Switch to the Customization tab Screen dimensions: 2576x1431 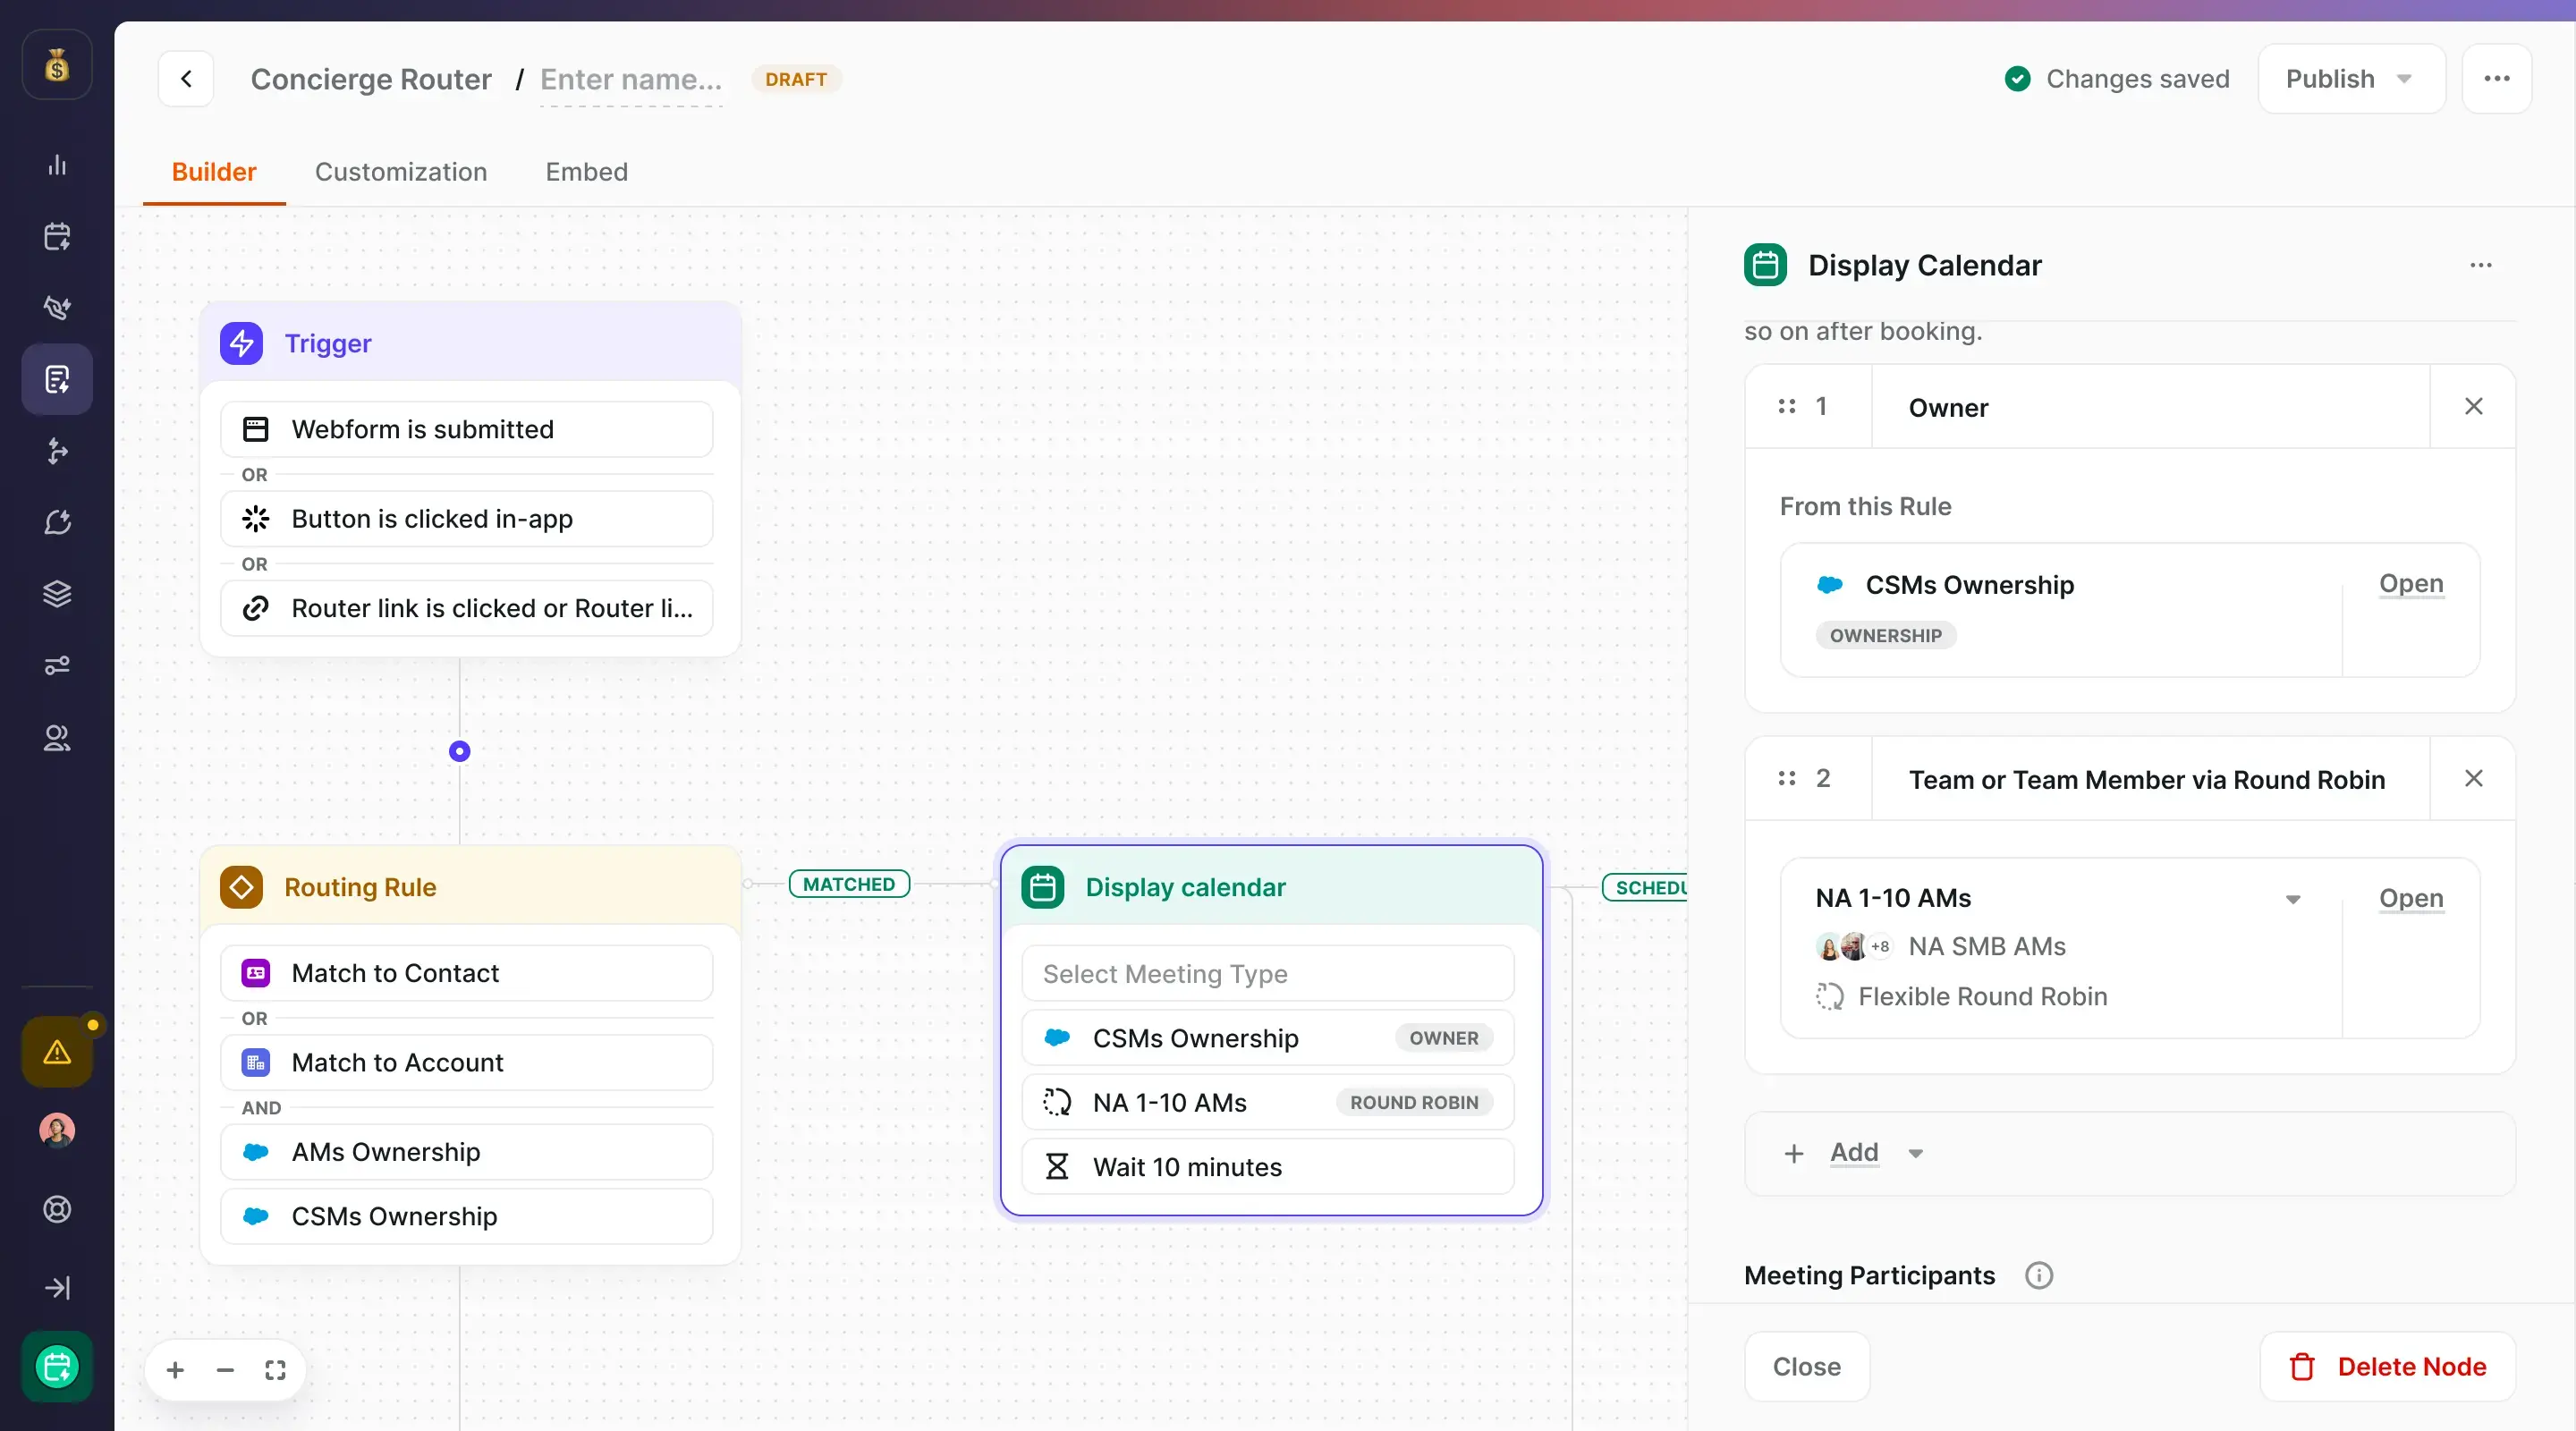pyautogui.click(x=401, y=172)
